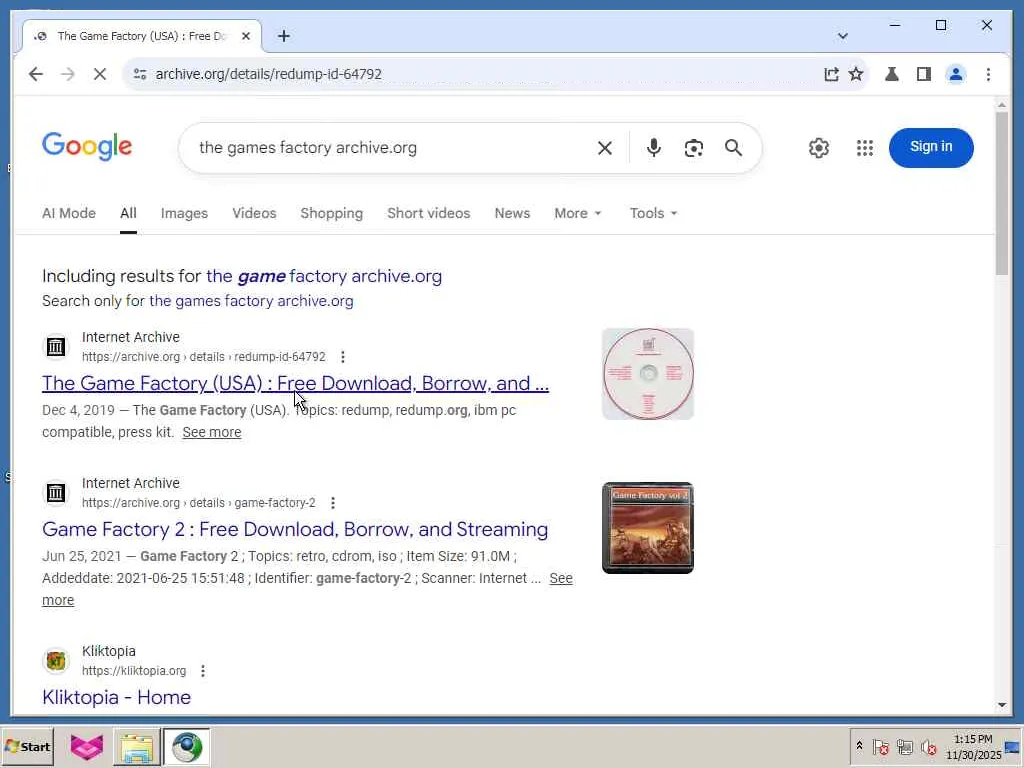Click the Sign in button
Screen dimensions: 1024x768
(x=931, y=148)
